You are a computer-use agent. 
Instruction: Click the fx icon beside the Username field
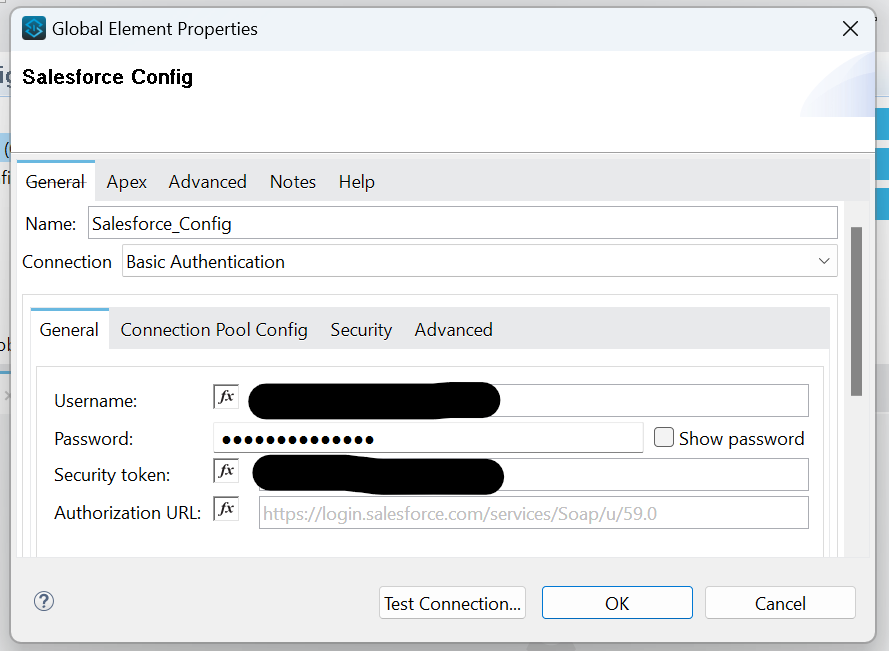tap(225, 396)
